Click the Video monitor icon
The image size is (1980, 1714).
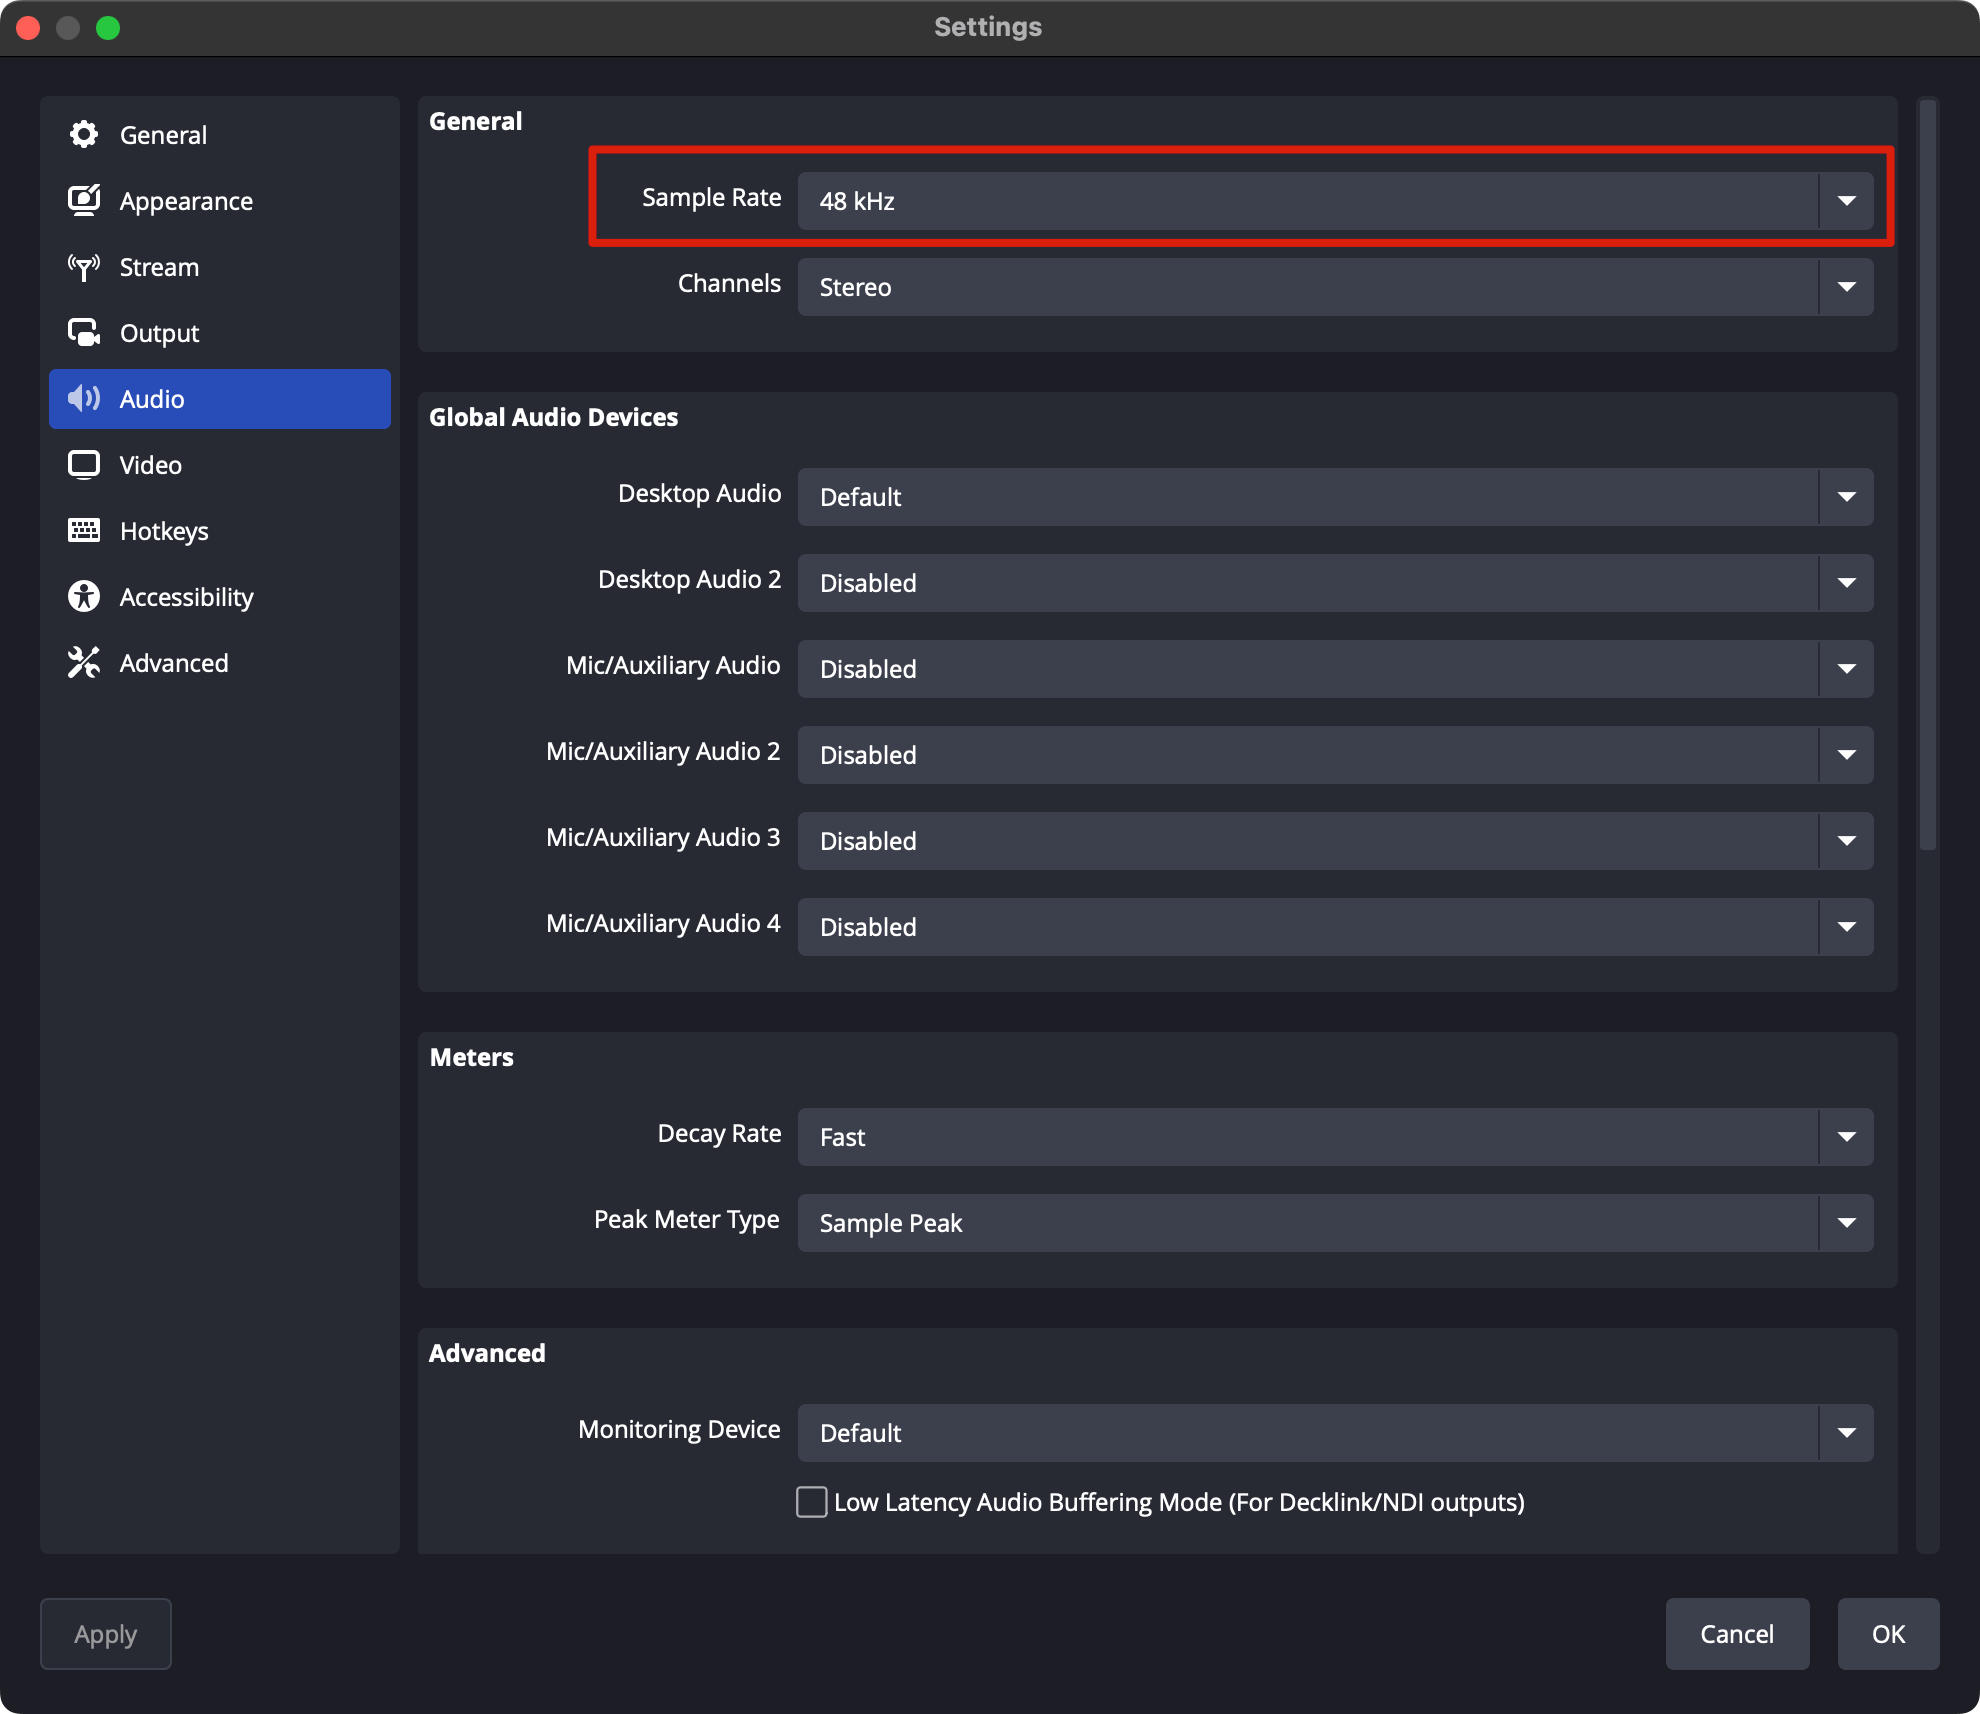point(84,465)
